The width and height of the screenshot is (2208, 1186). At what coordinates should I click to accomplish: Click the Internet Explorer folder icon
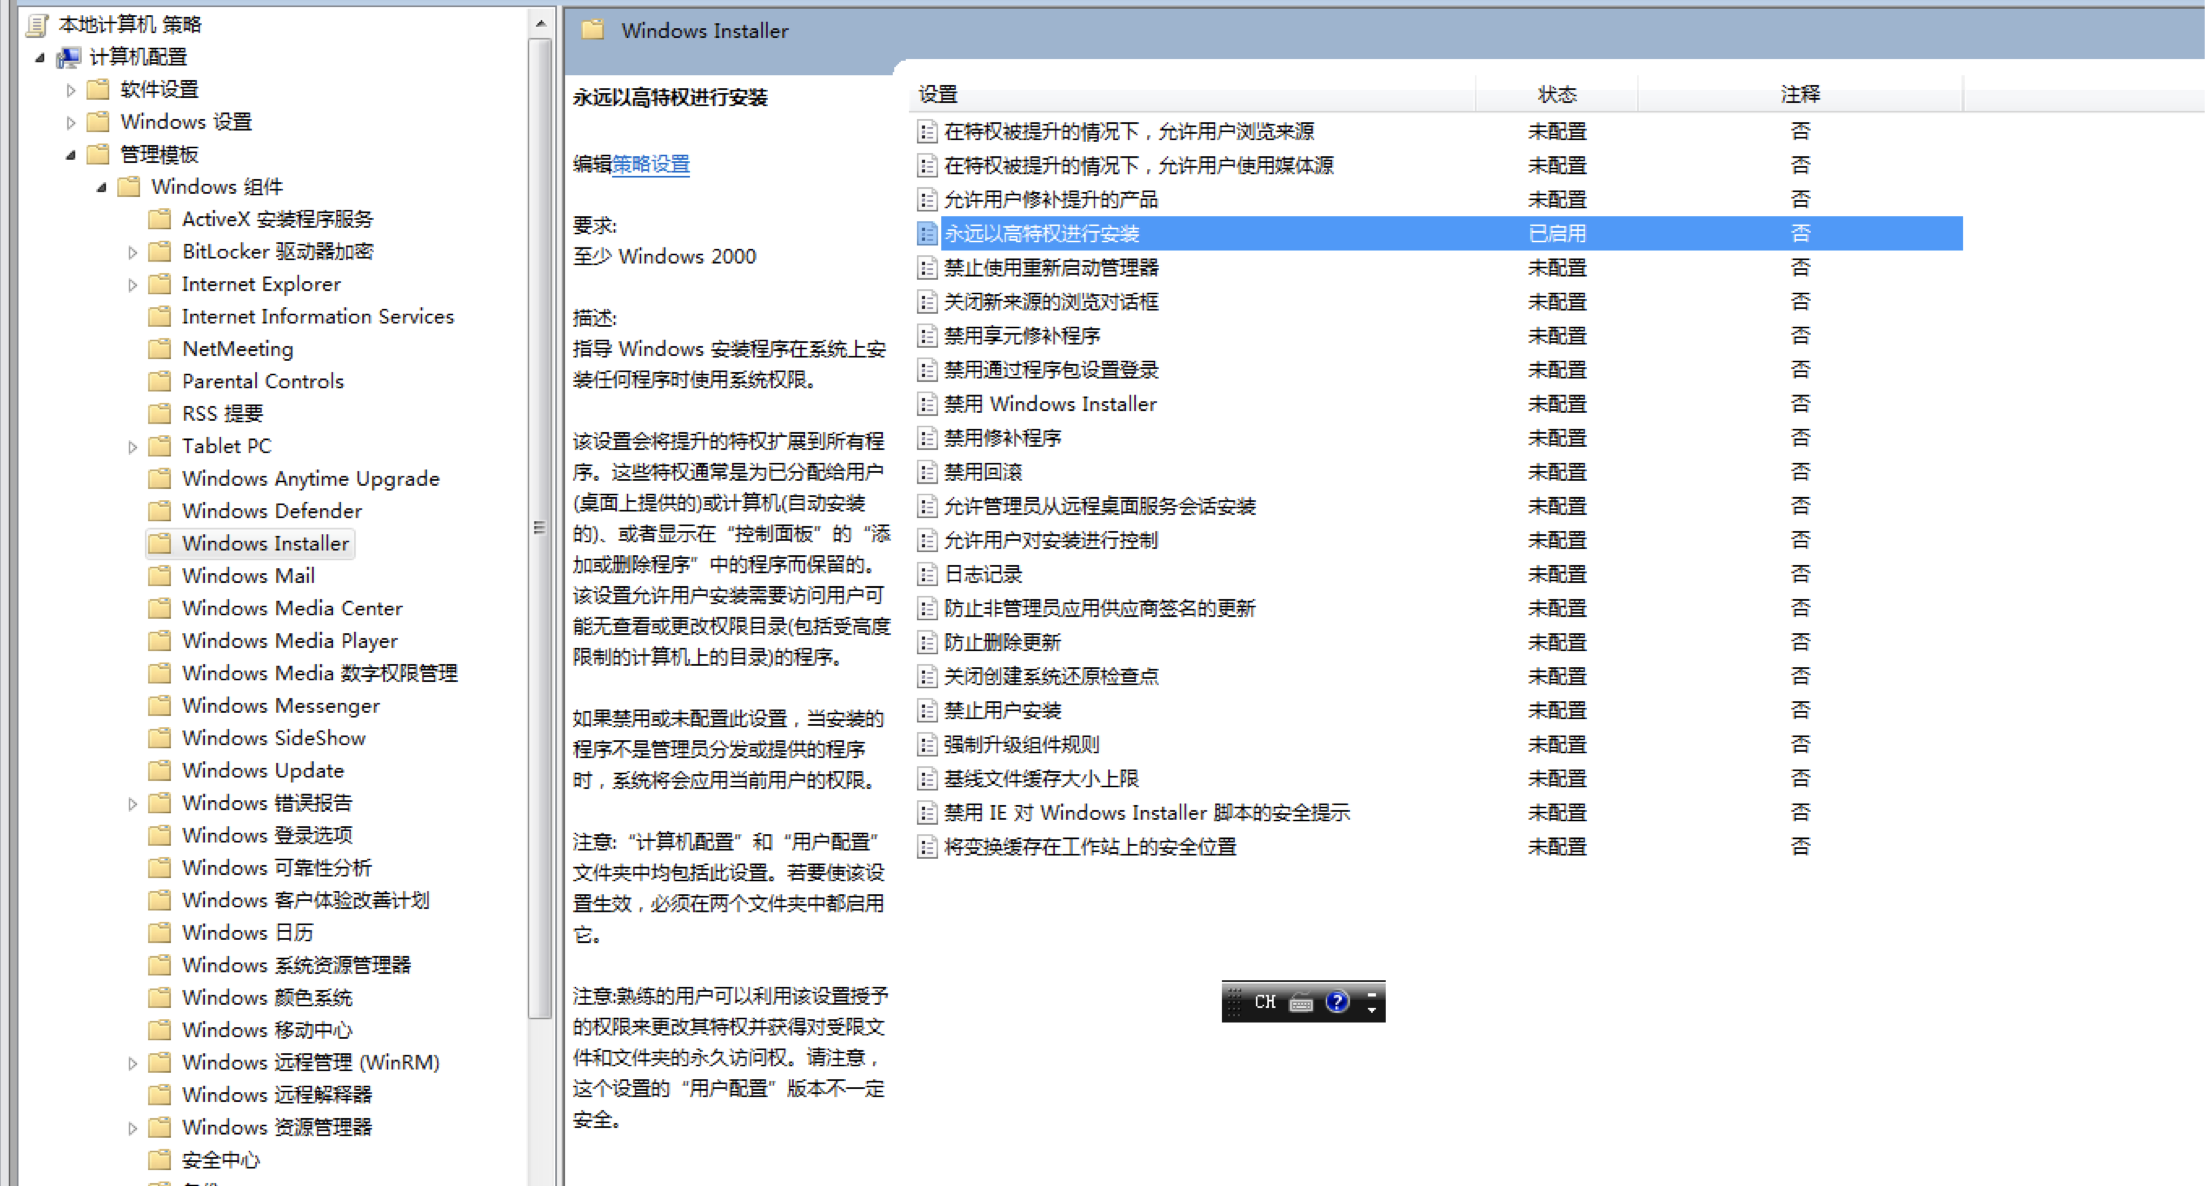159,284
